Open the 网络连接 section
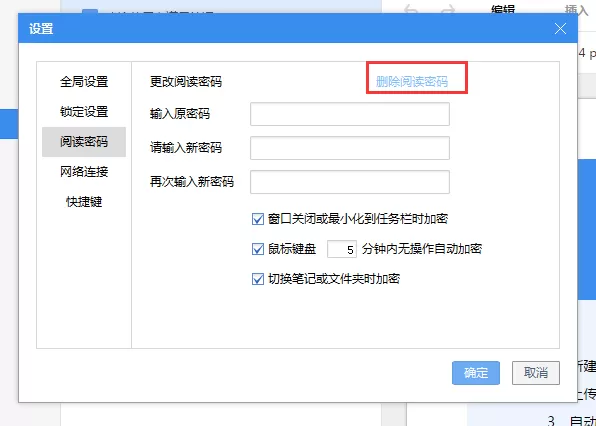 (84, 172)
